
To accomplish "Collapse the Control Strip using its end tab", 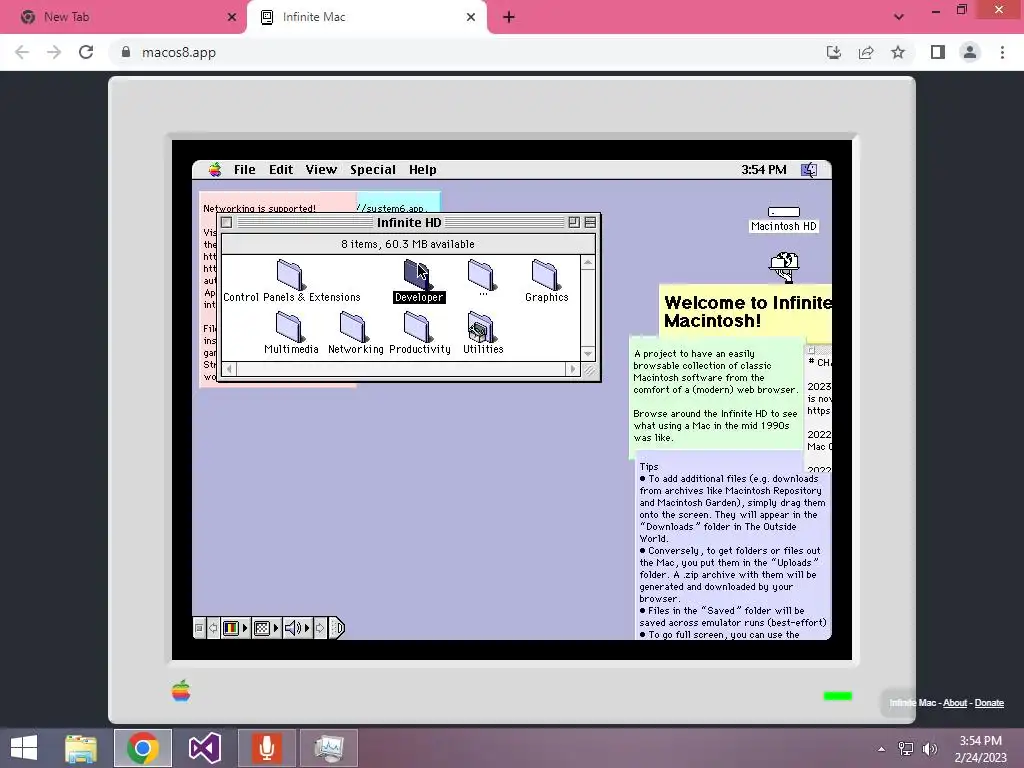I will (336, 628).
